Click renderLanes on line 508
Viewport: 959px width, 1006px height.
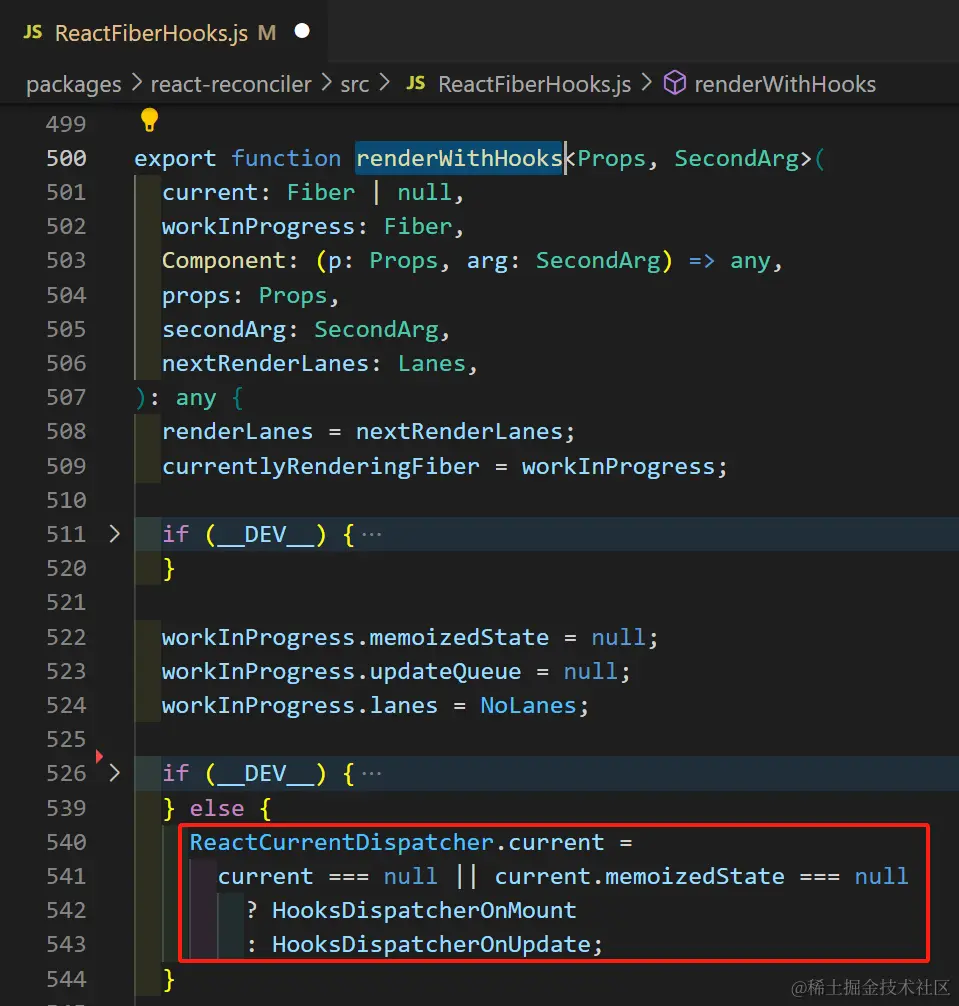[237, 432]
